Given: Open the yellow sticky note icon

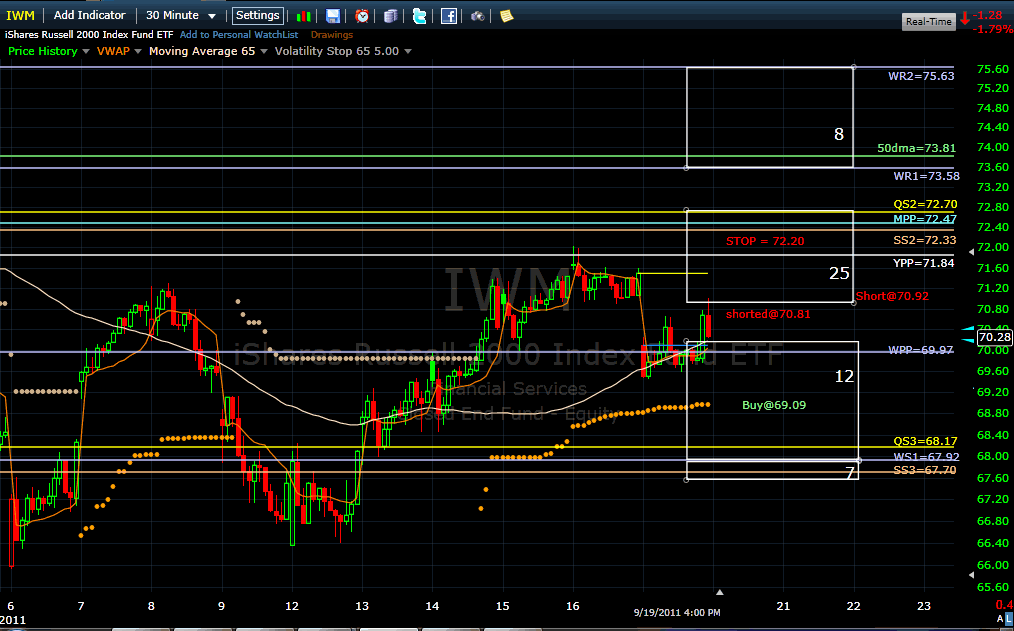Looking at the screenshot, I should (x=506, y=16).
